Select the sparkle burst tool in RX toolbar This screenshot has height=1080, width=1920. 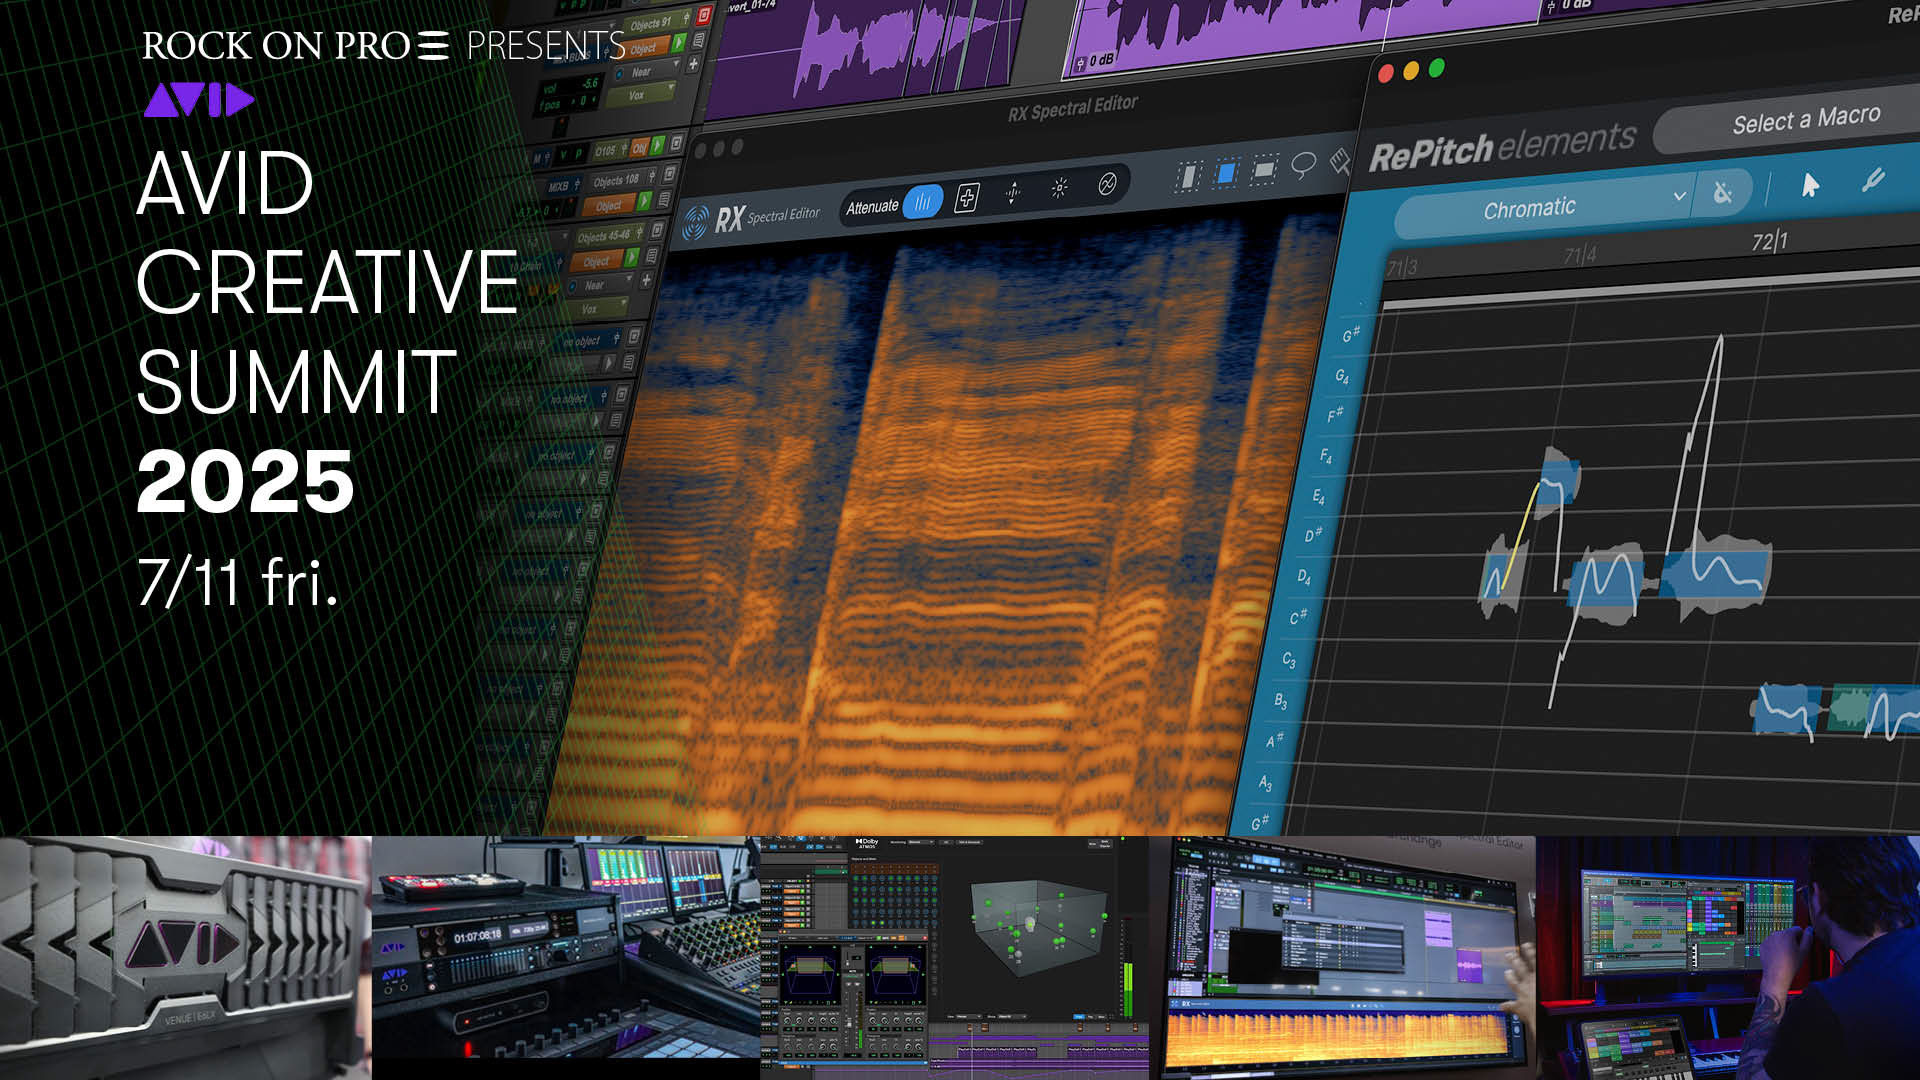pos(1060,188)
